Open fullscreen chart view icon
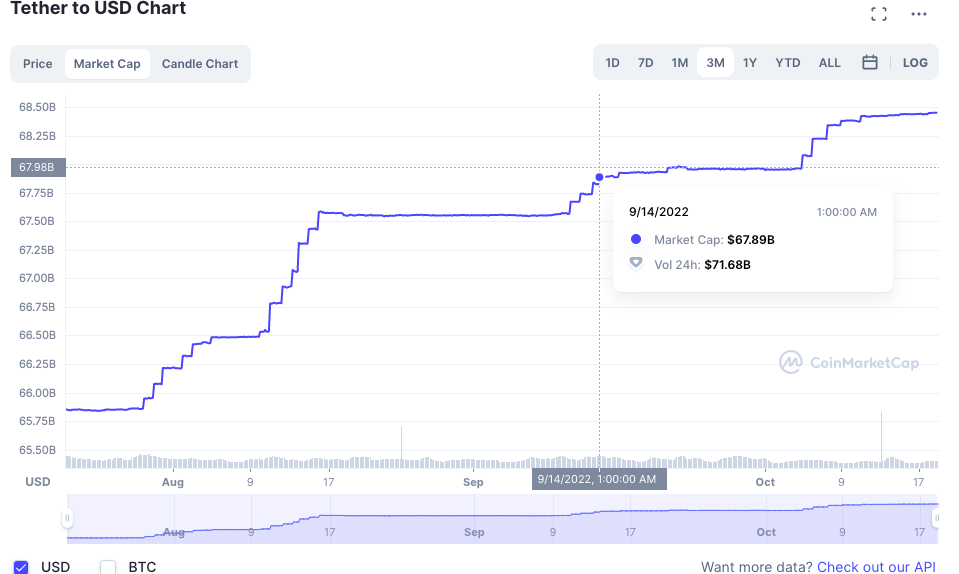Viewport: 959px width, 574px height. (x=879, y=14)
